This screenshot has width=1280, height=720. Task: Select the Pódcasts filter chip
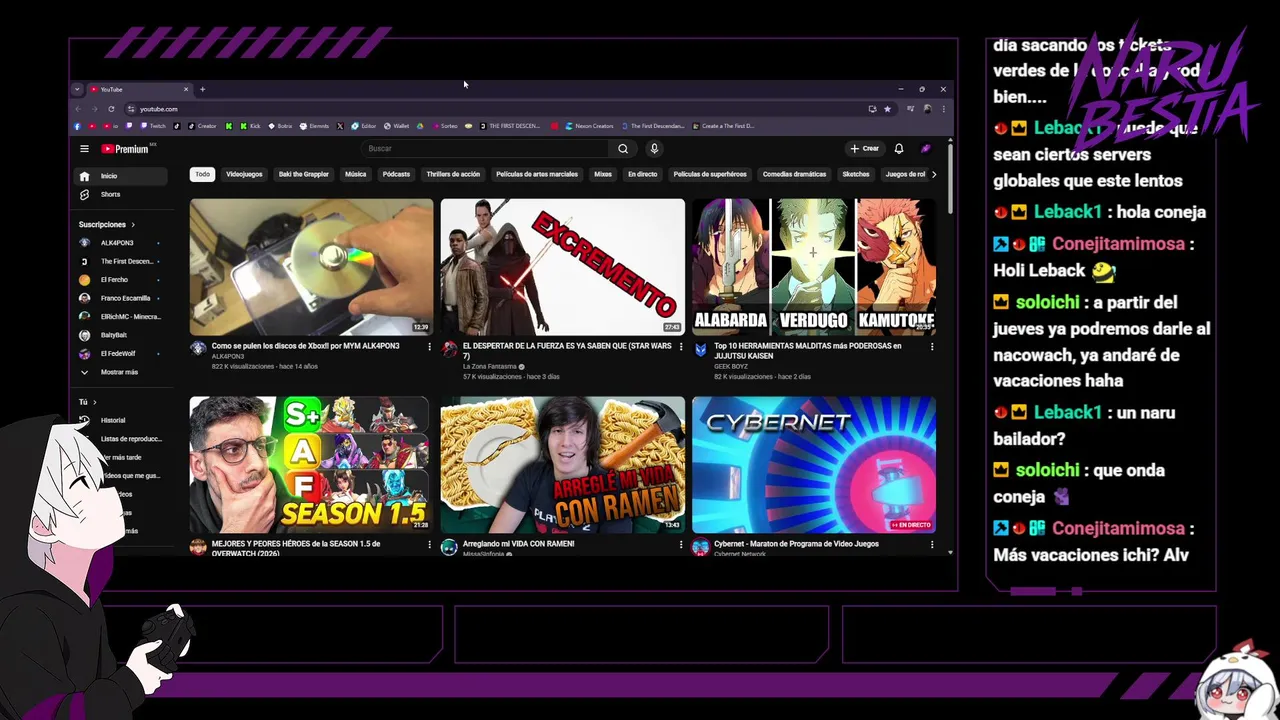(396, 174)
